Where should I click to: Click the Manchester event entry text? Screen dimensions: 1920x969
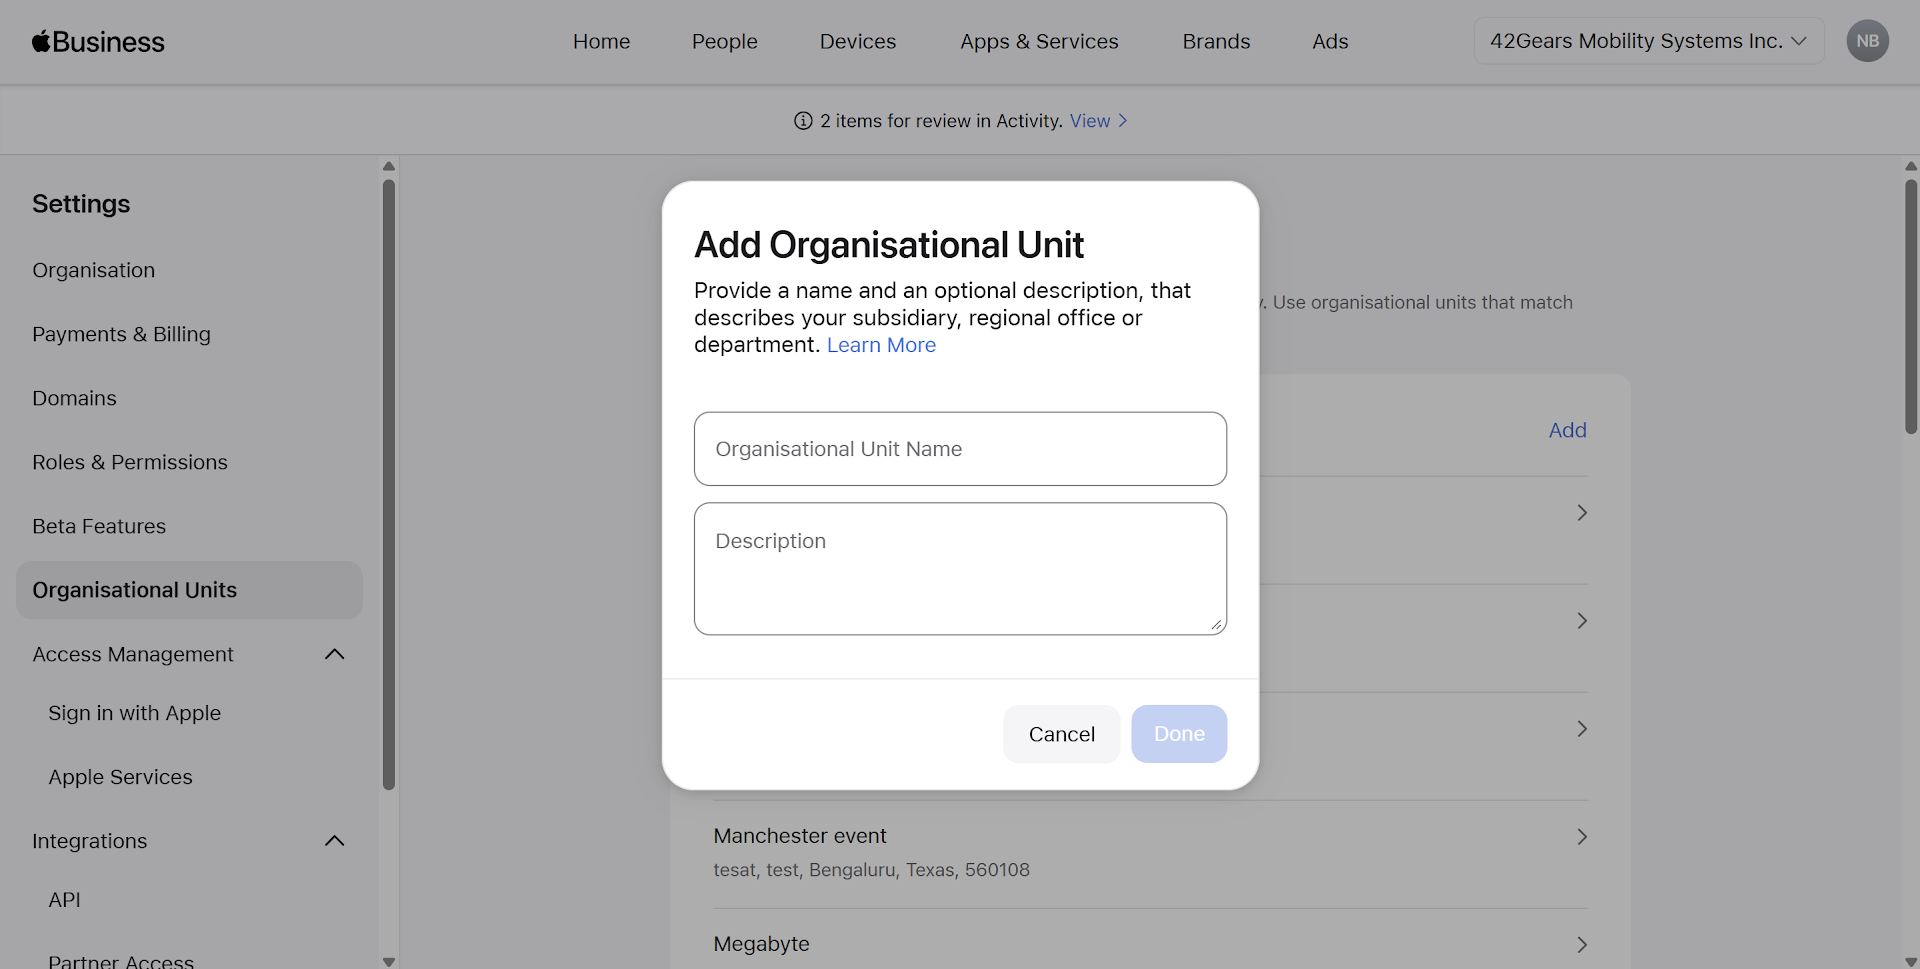(800, 836)
